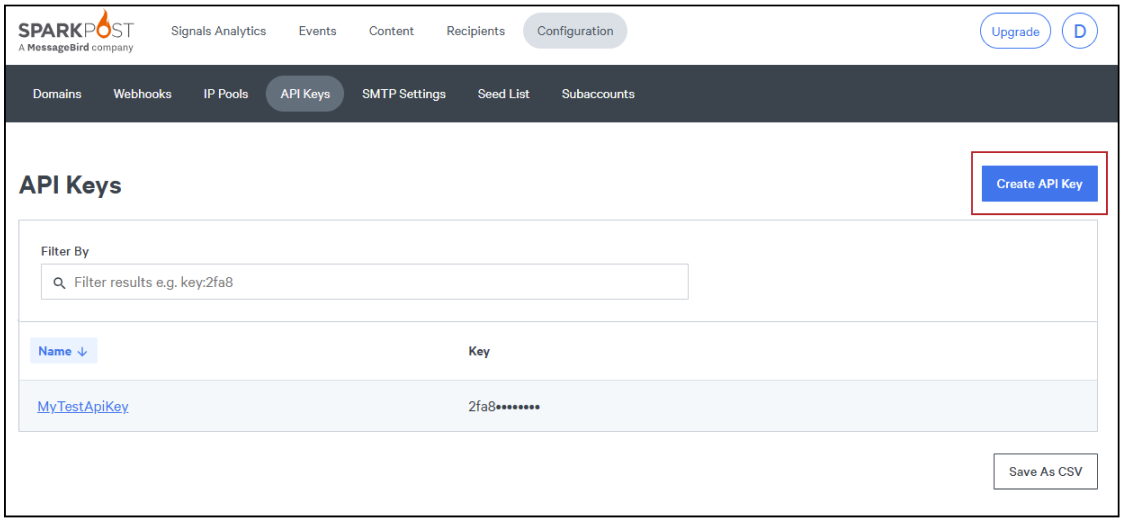Open the Signals Analytics menu
Image resolution: width=1125 pixels, height=523 pixels.
(x=218, y=31)
